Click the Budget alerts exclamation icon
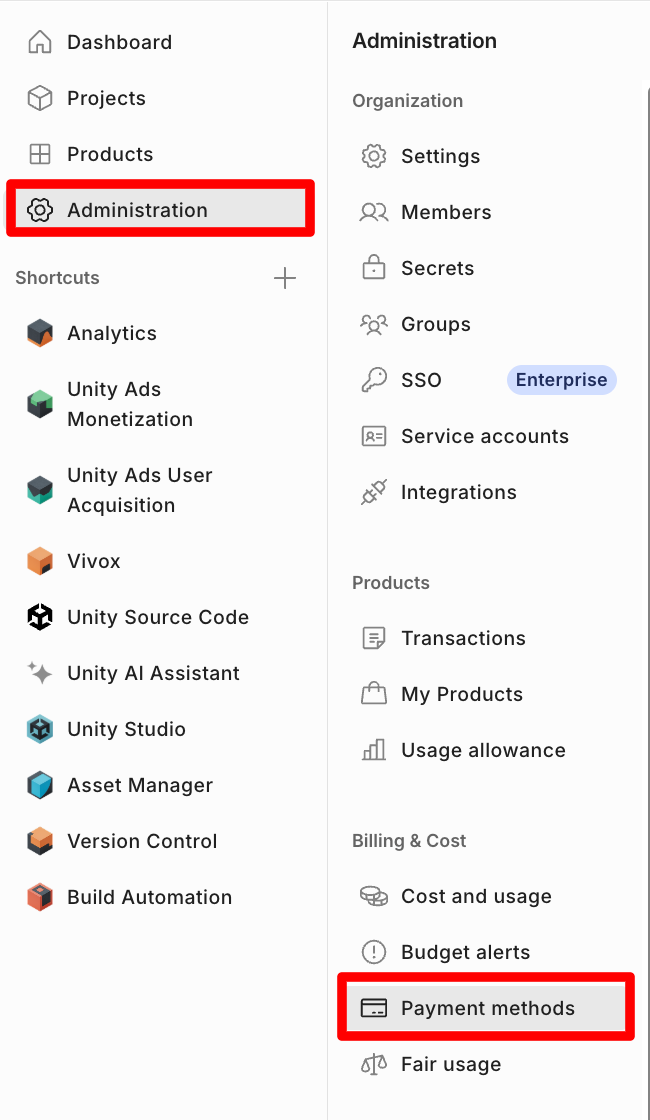 (374, 951)
